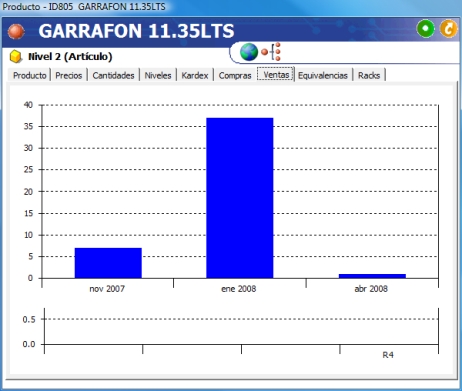Click the 'ene 2008' axis label

(239, 289)
